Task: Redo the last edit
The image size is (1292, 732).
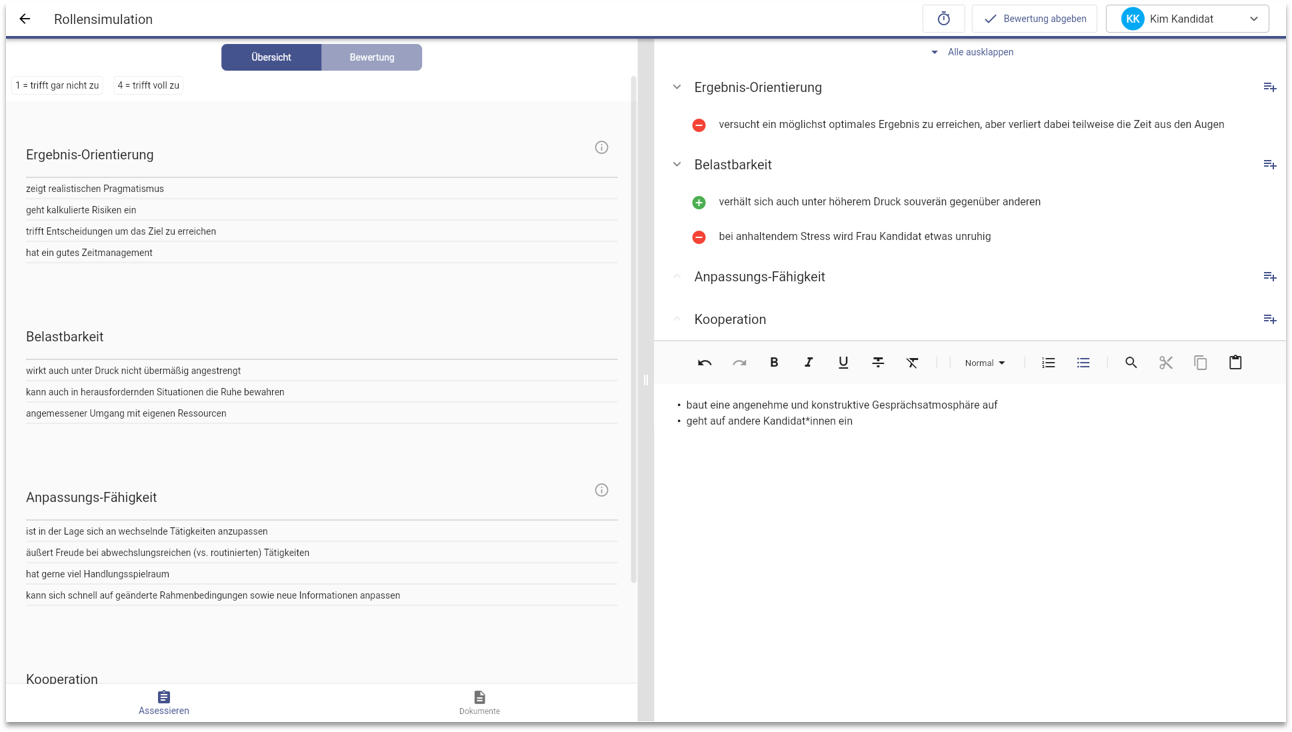Action: click(739, 363)
